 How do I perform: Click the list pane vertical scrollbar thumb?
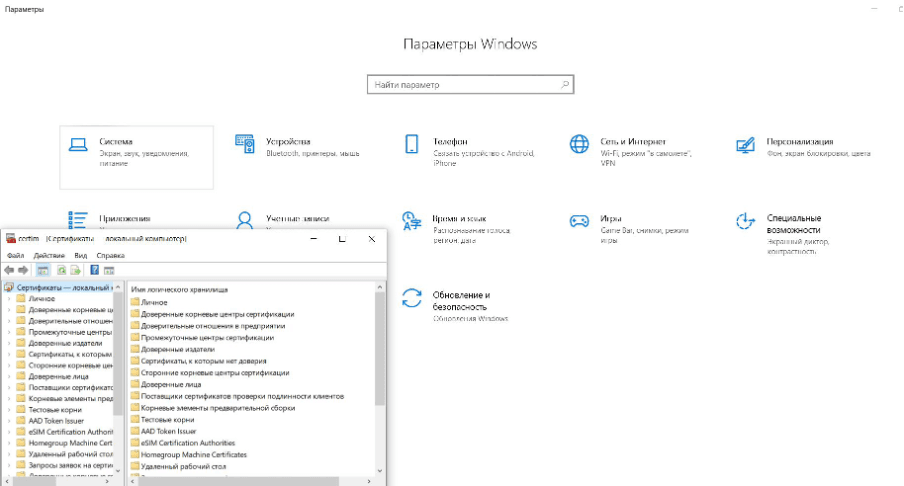point(379,348)
